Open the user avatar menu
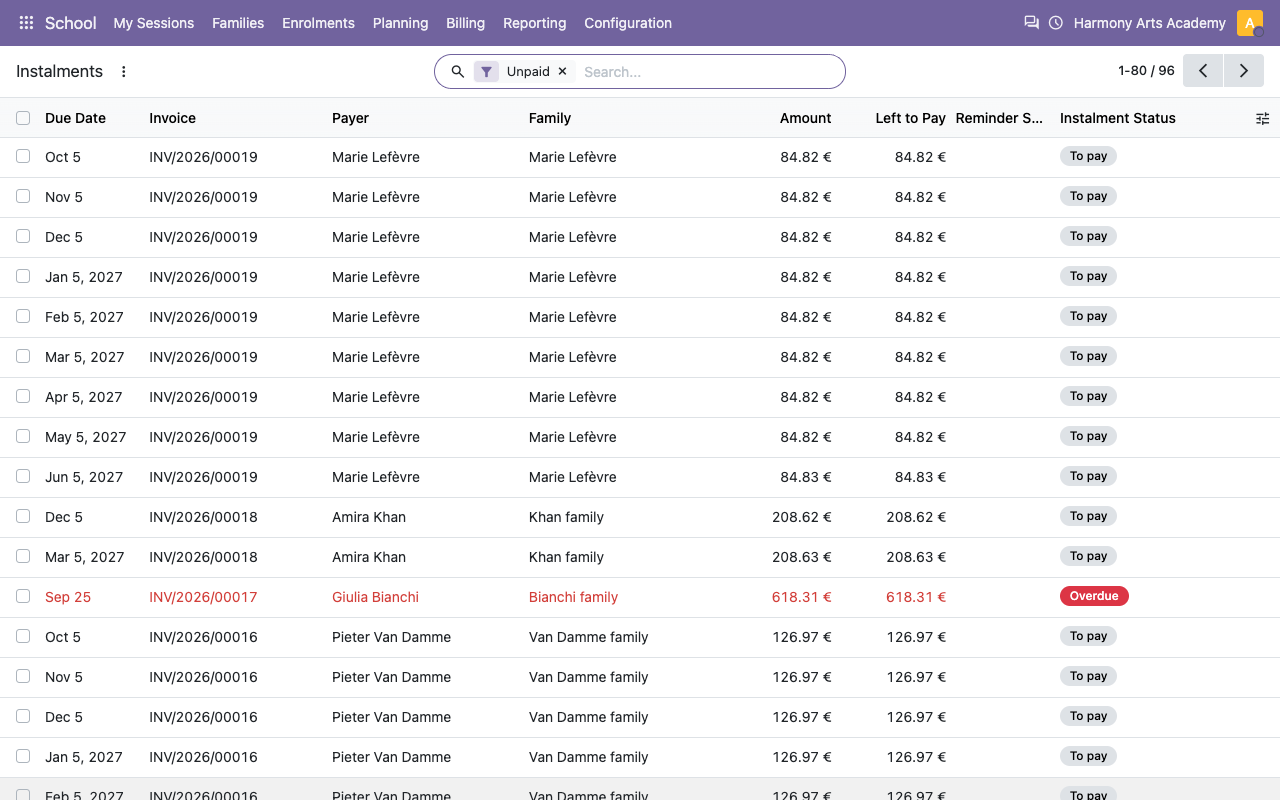Screen dimensions: 1280x800 pyautogui.click(x=1250, y=23)
